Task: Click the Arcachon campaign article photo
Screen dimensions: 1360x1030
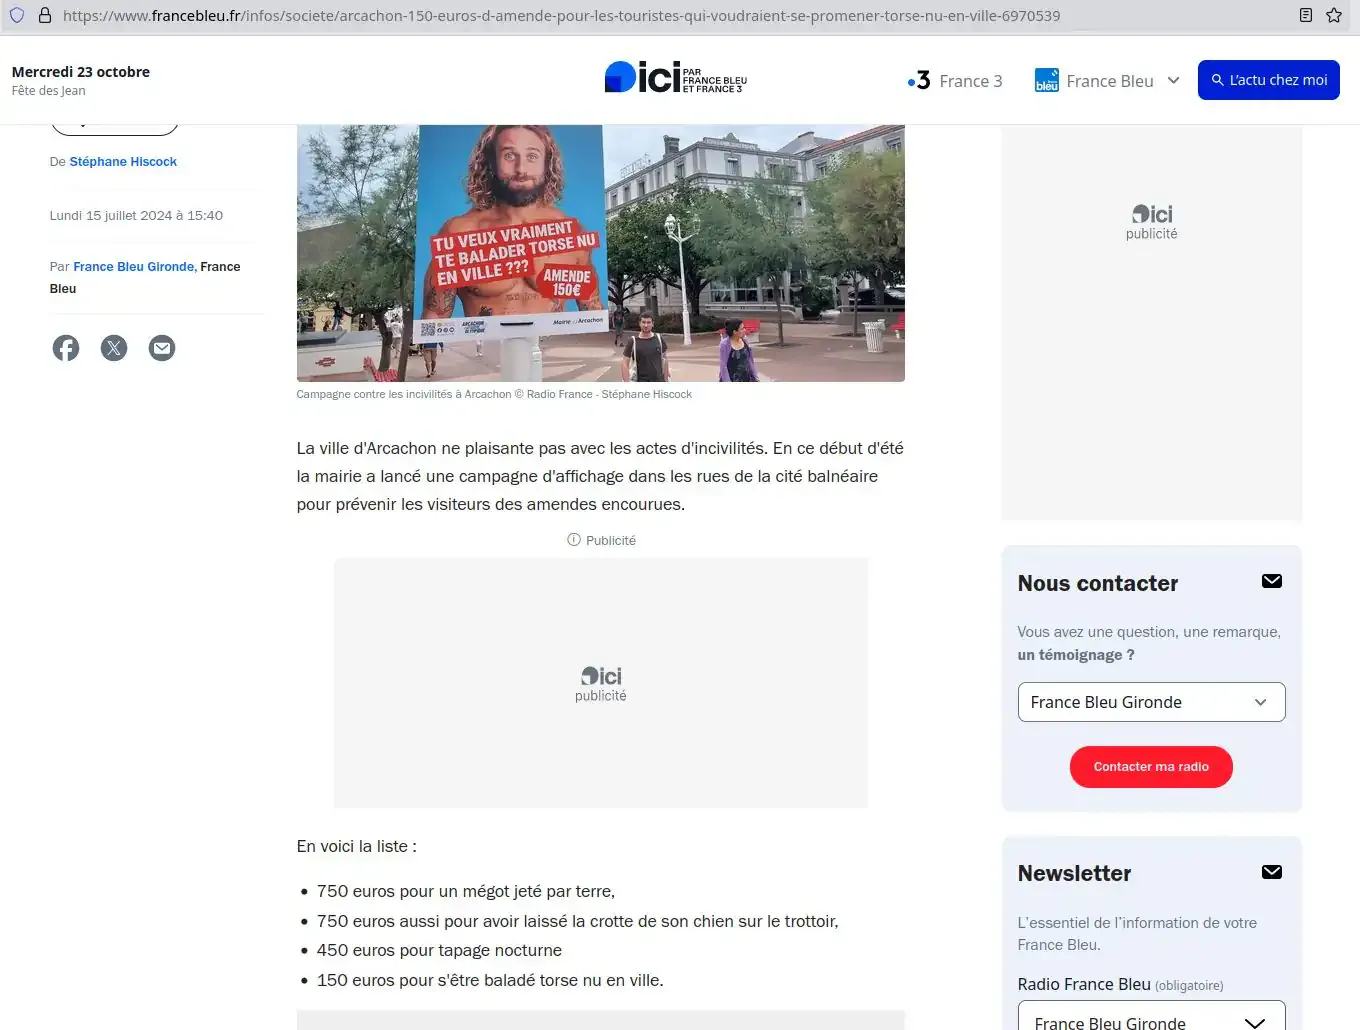Action: (x=600, y=252)
